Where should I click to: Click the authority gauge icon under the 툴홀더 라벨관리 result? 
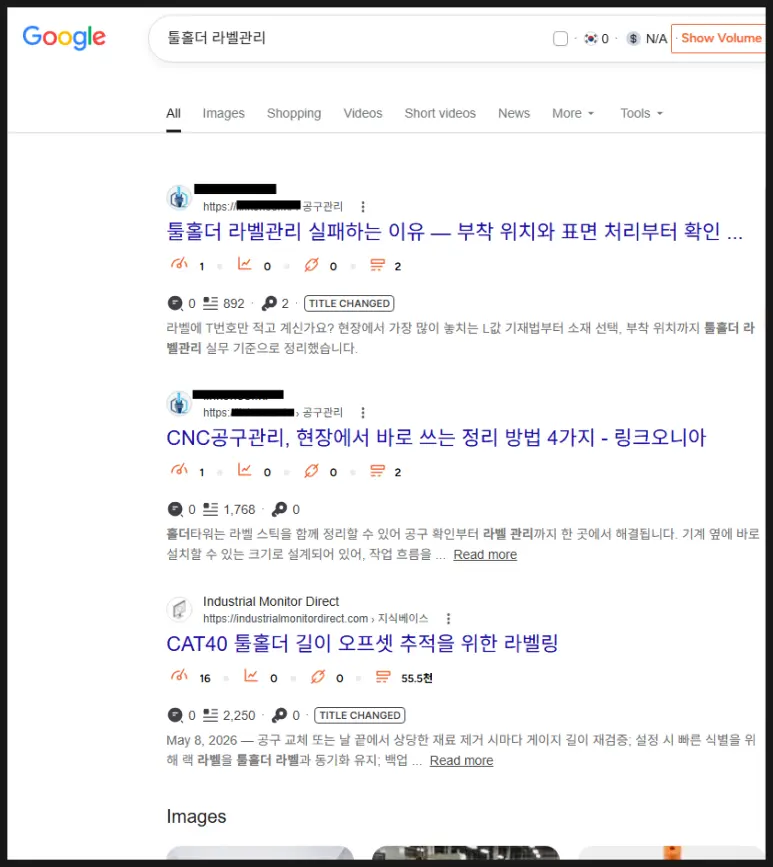tap(179, 264)
